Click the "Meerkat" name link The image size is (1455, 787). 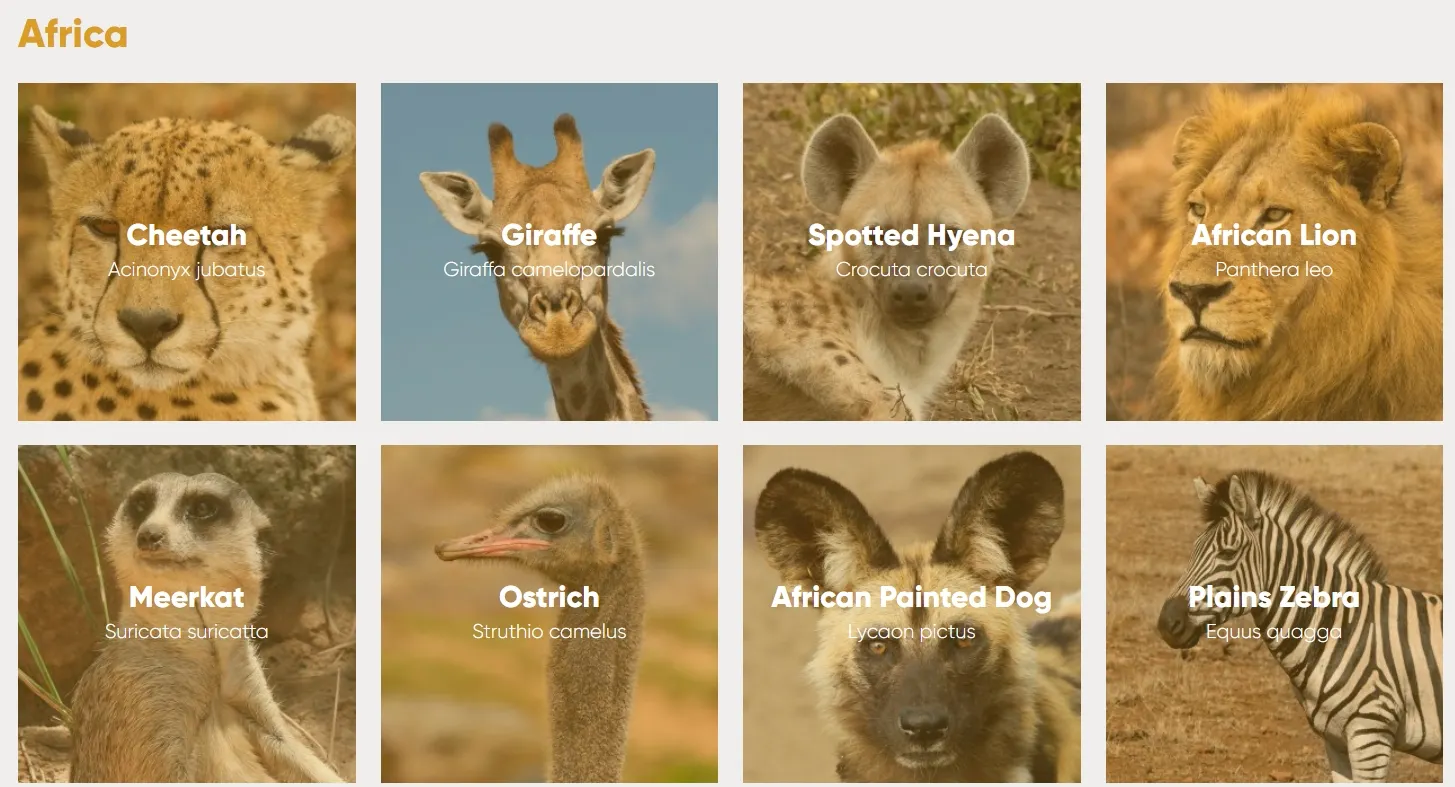(186, 597)
